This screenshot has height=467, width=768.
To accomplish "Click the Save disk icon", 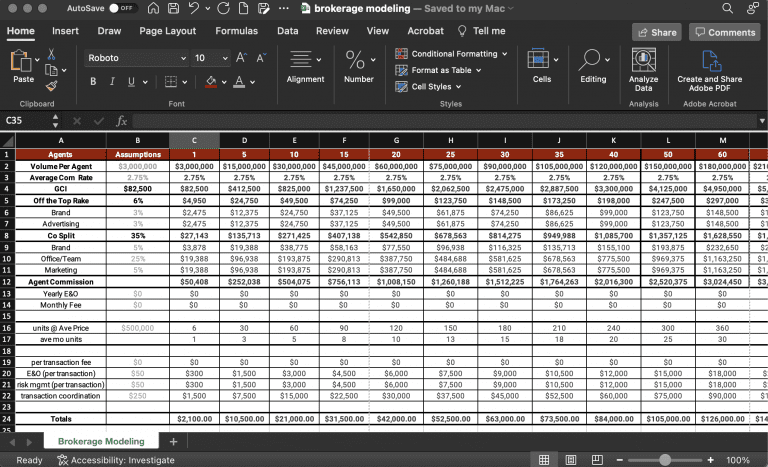I will (173, 8).
